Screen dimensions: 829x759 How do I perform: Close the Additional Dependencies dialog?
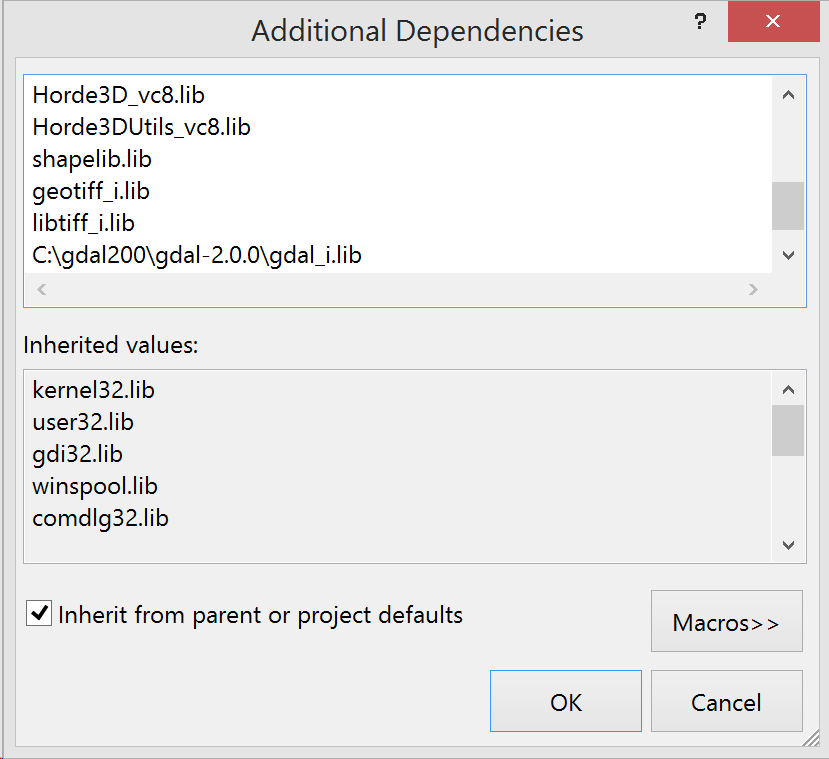tap(774, 22)
